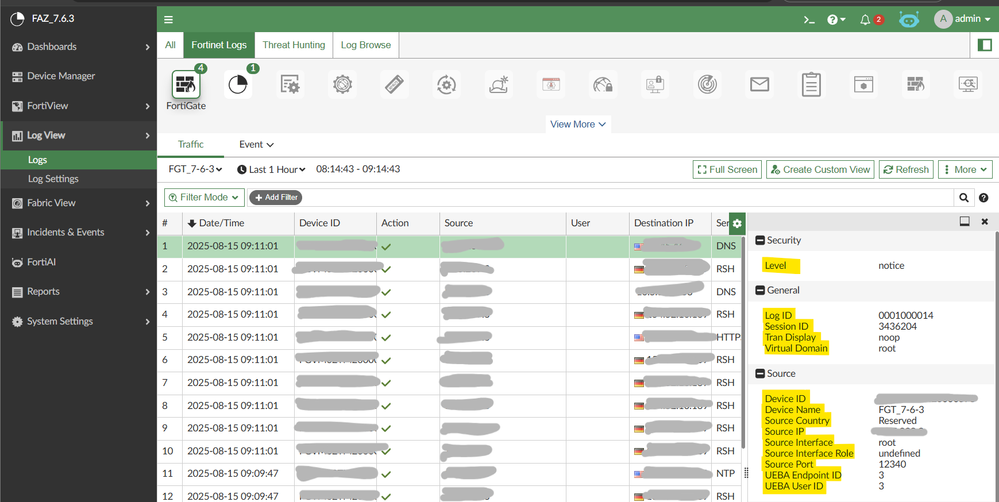This screenshot has height=502, width=999.
Task: Toggle the right side panel layout
Action: coord(985,45)
